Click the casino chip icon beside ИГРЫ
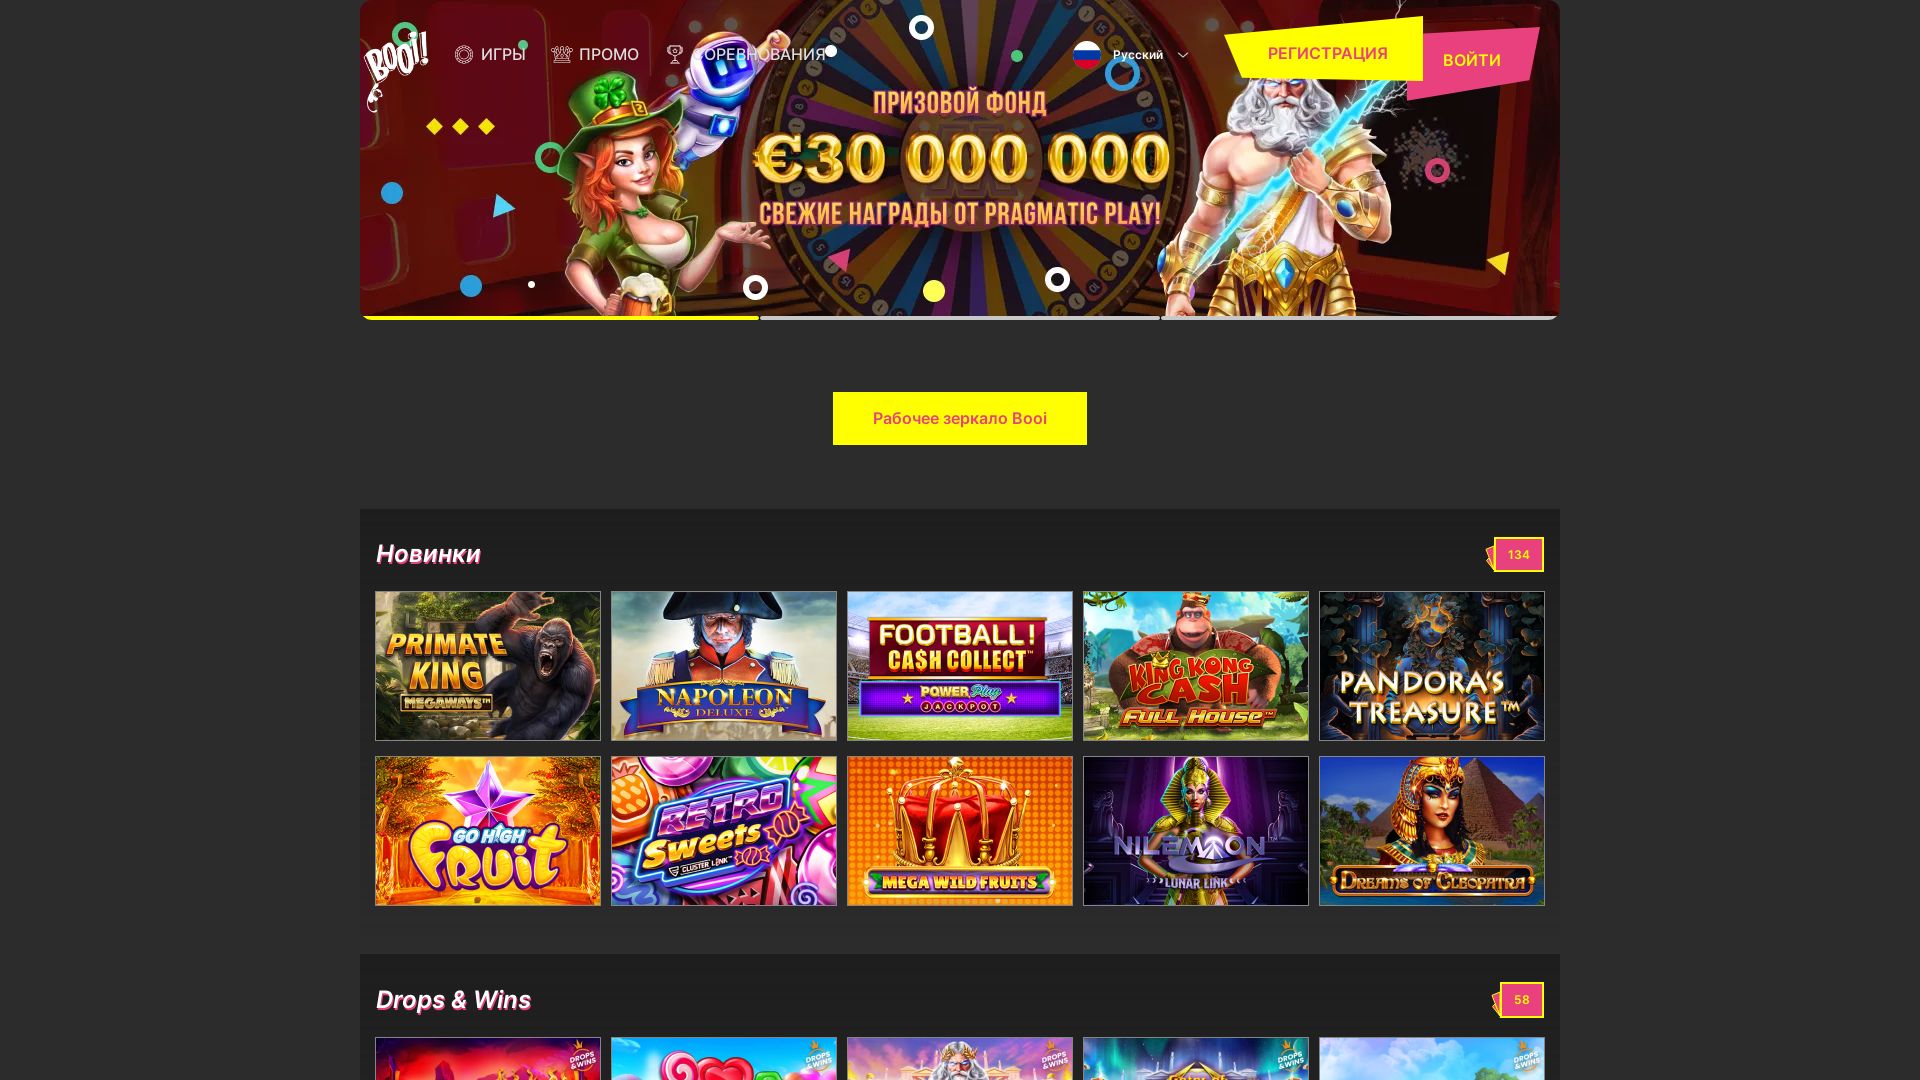The width and height of the screenshot is (1920, 1080). [x=464, y=54]
